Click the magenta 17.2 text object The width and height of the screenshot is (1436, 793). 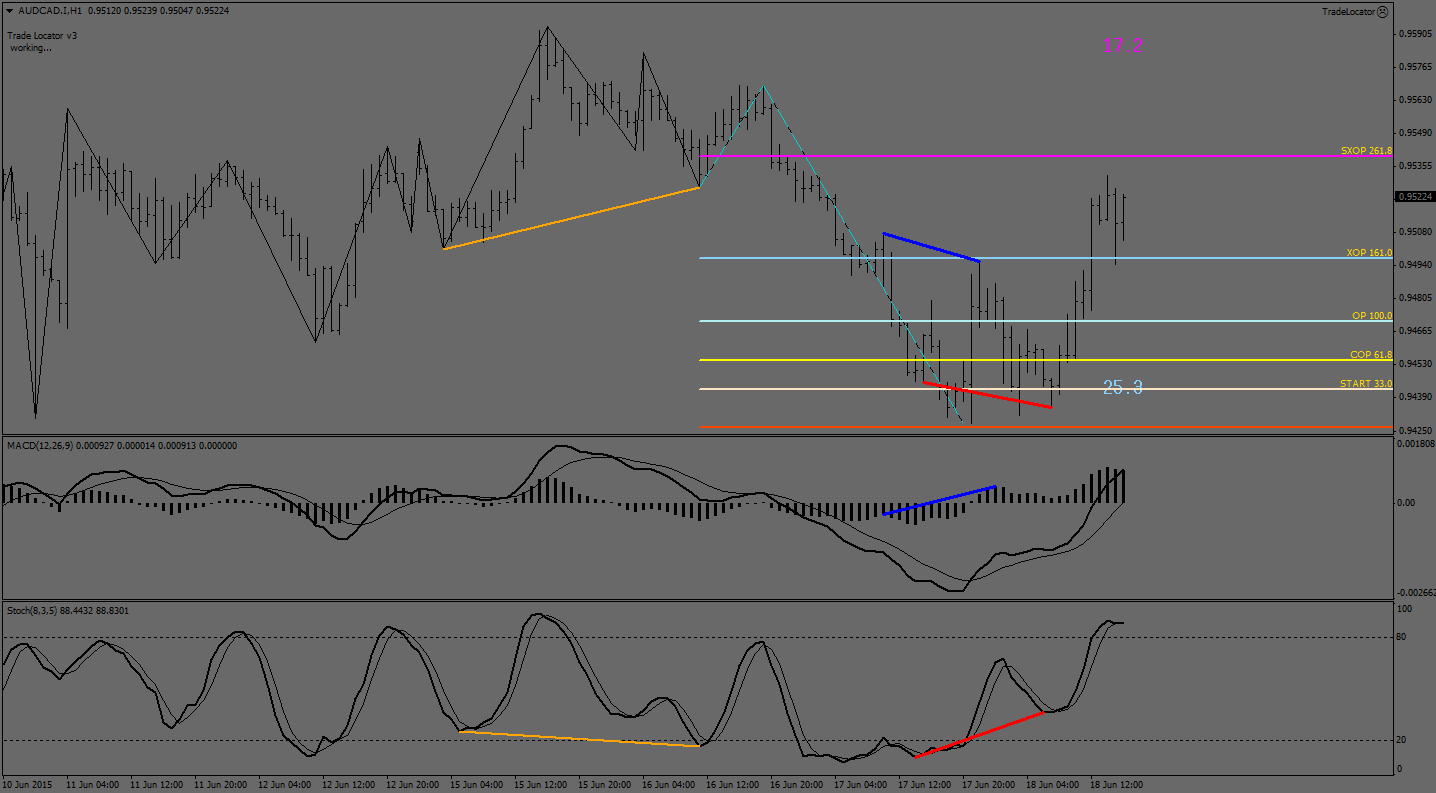1122,45
